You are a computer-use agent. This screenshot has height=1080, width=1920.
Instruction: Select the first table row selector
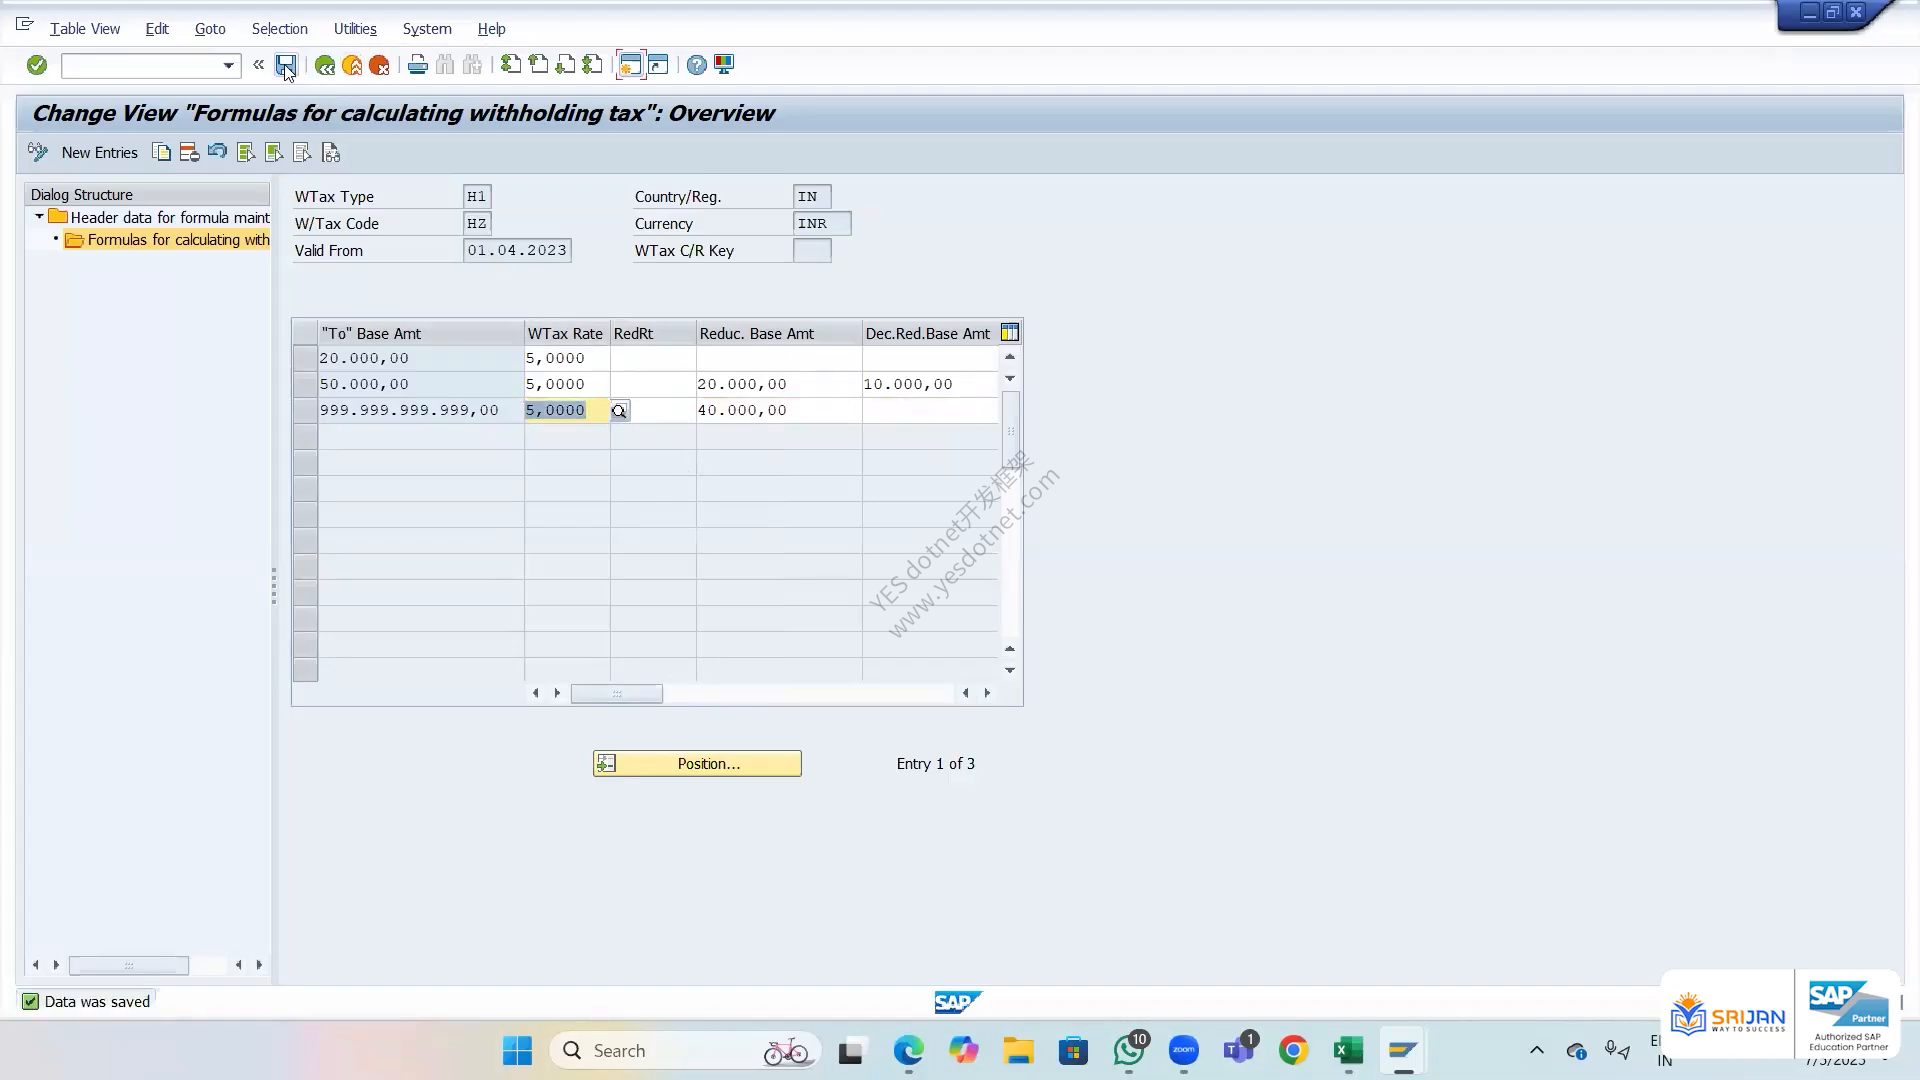305,358
